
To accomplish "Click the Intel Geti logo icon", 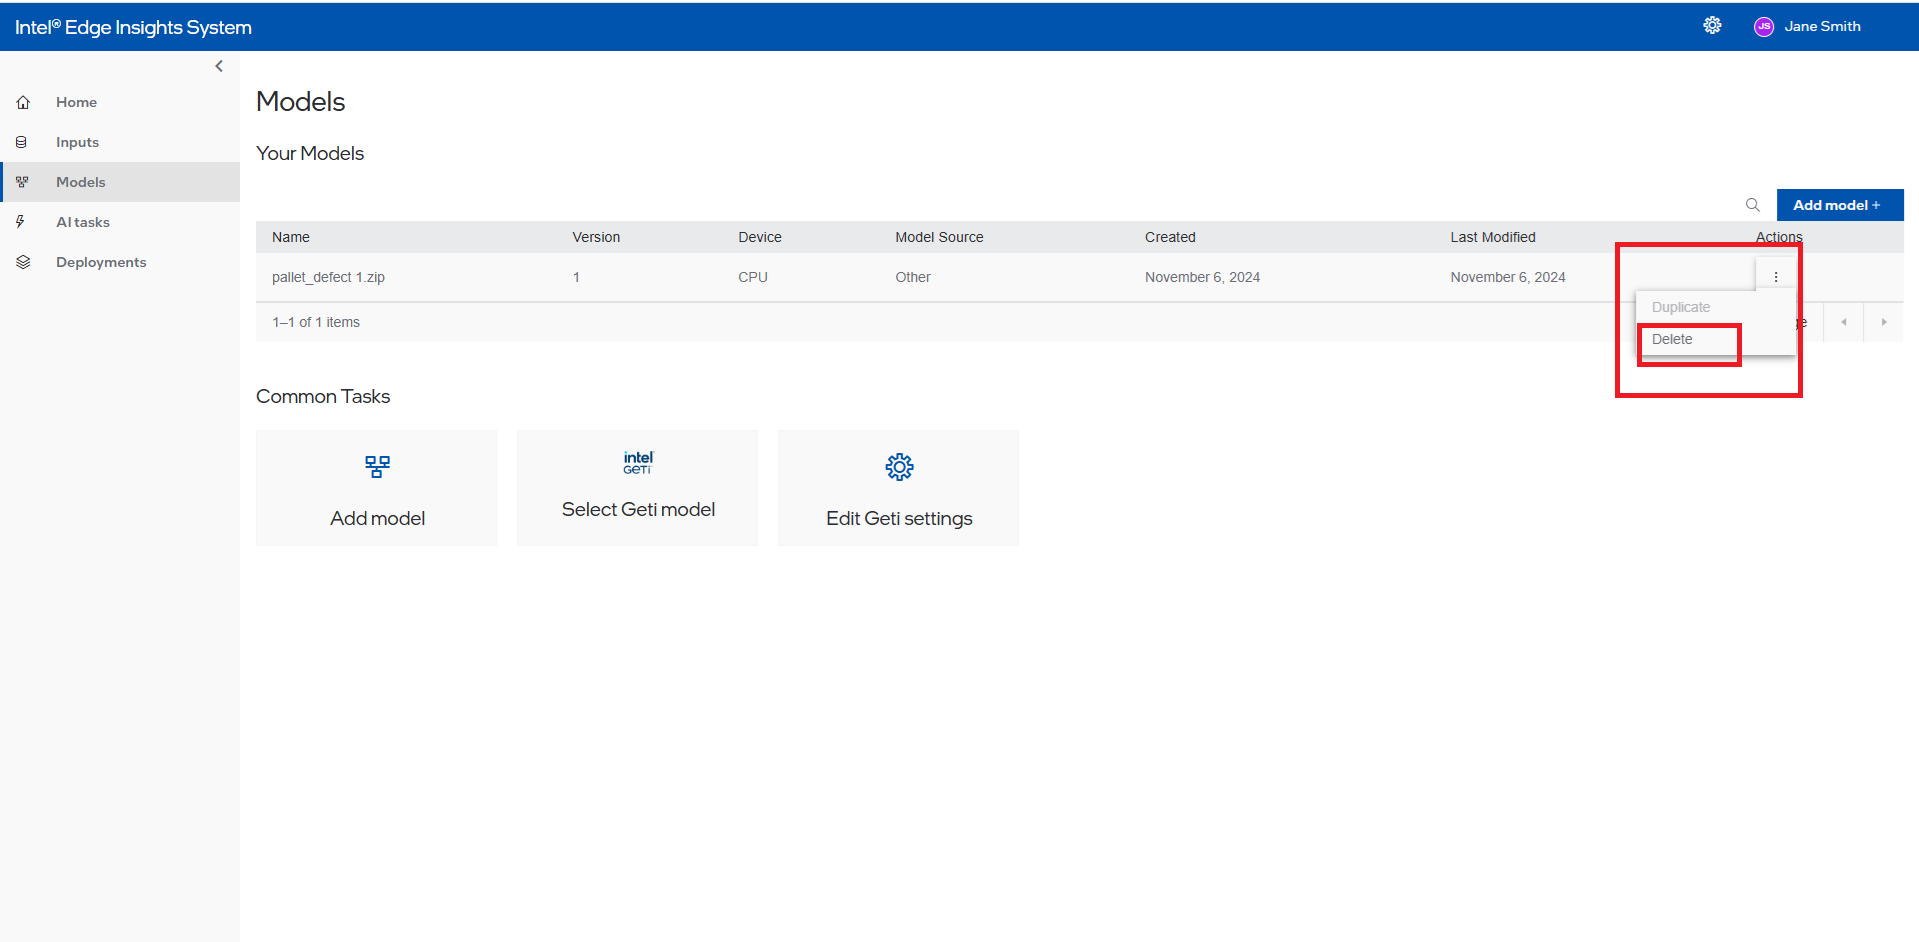I will (638, 463).
